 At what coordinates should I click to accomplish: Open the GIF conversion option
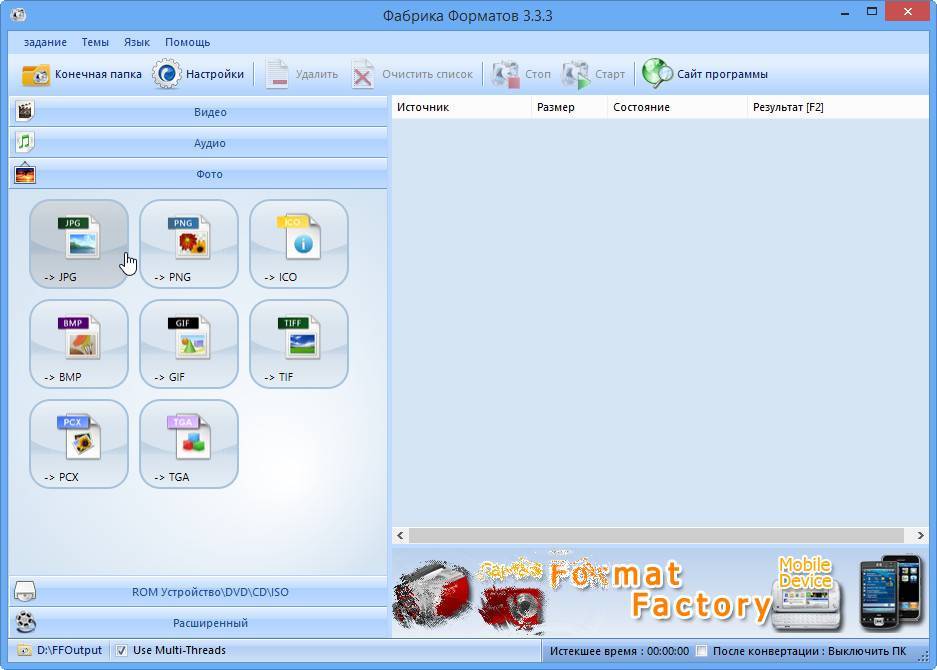click(189, 343)
